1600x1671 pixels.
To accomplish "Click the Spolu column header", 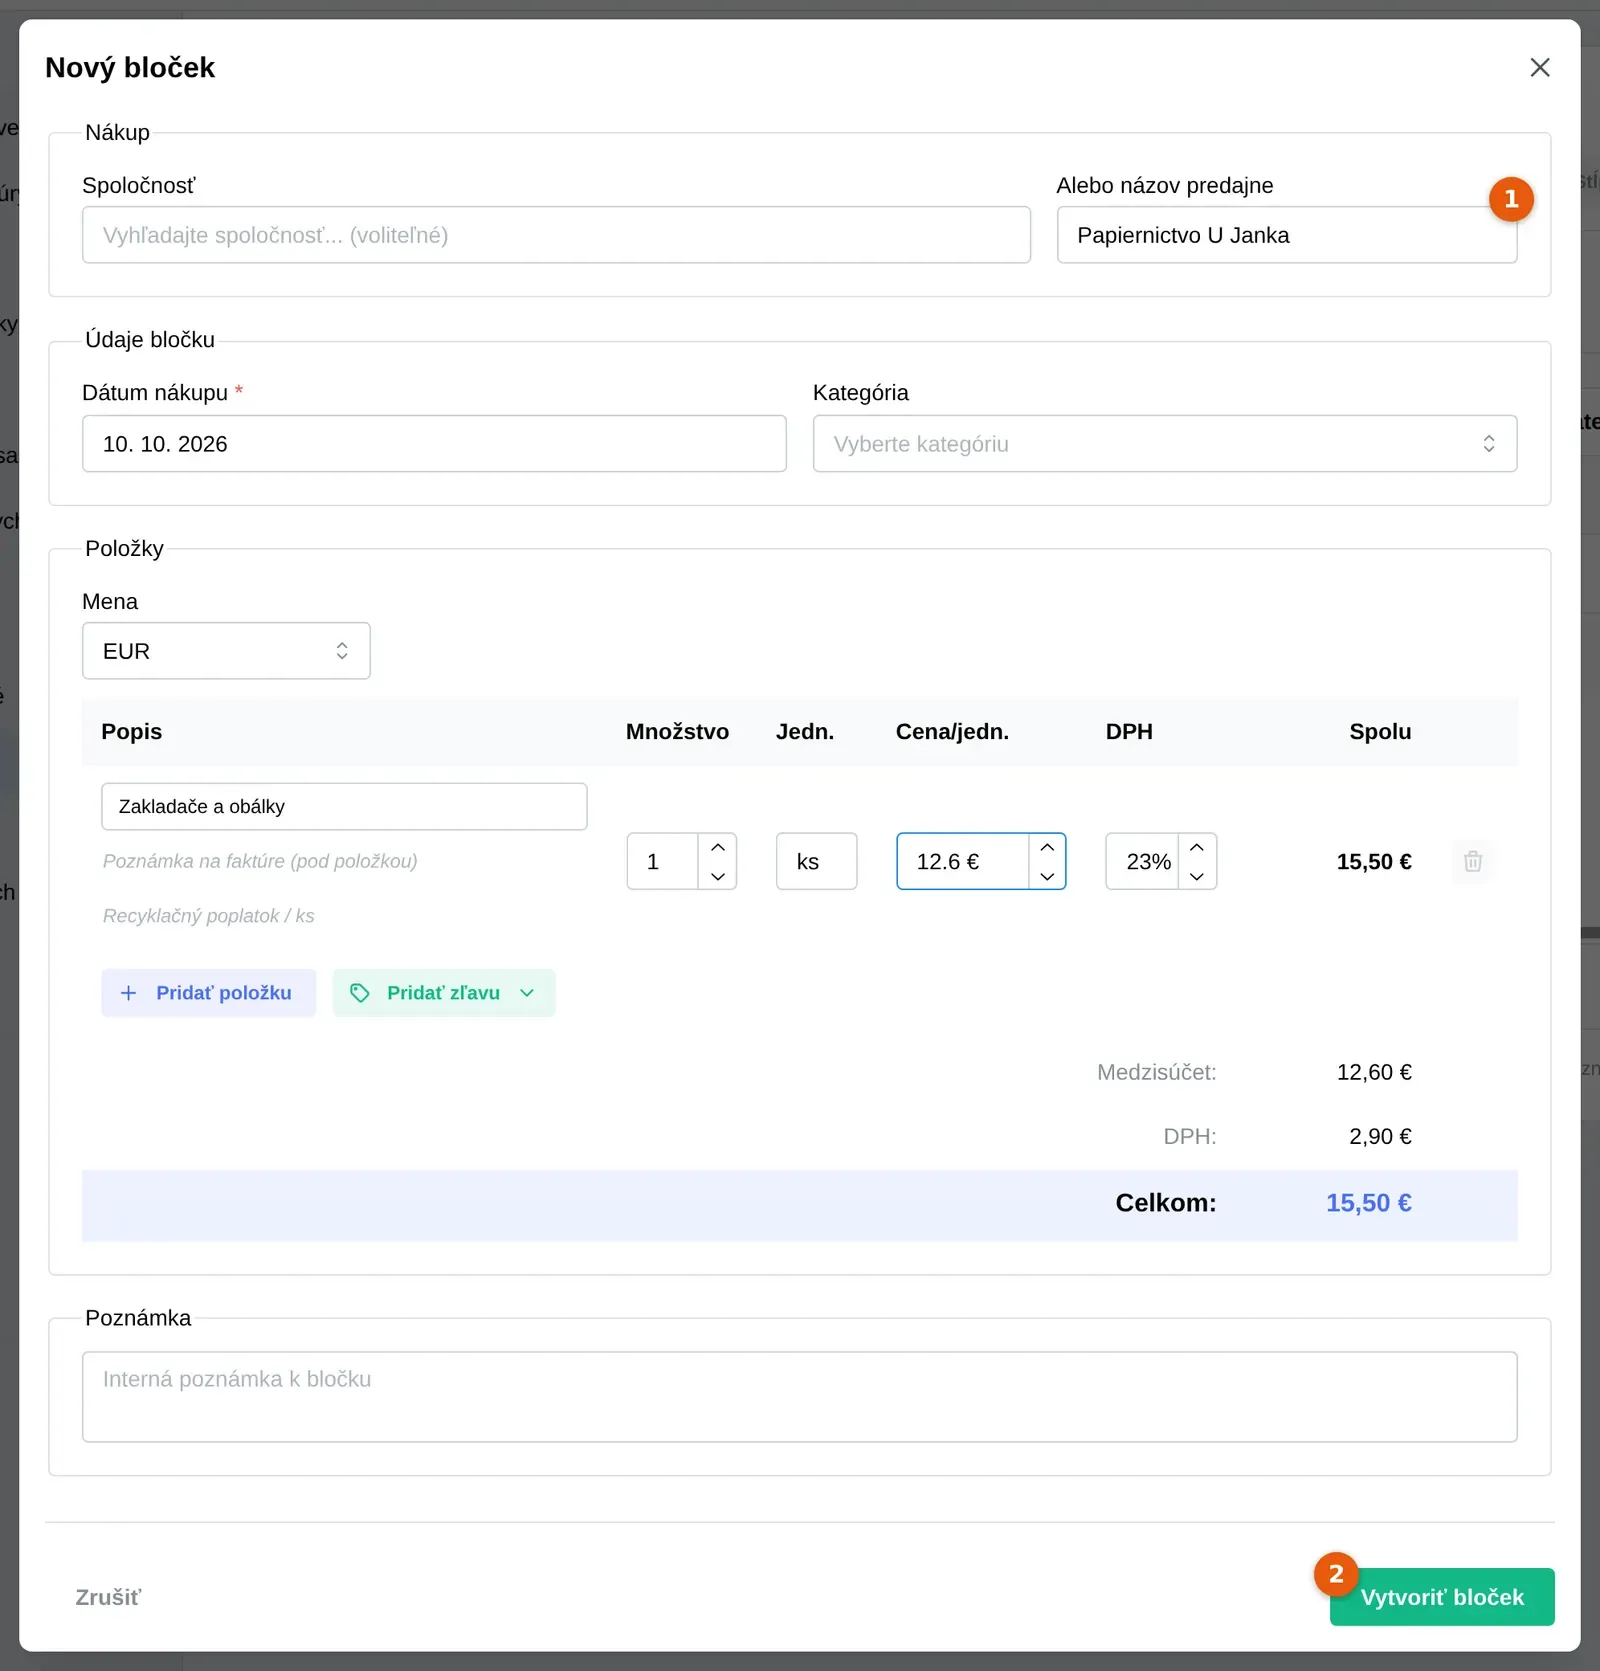I will tap(1380, 731).
